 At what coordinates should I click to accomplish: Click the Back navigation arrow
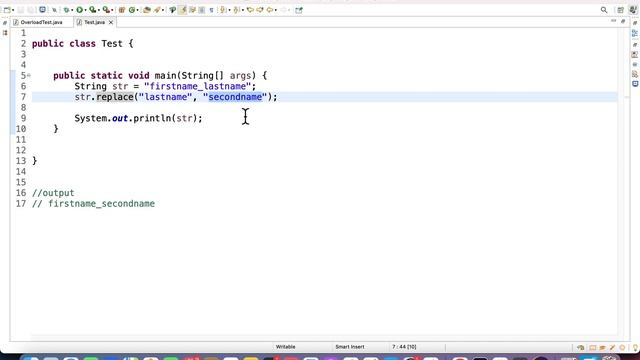coord(270,10)
